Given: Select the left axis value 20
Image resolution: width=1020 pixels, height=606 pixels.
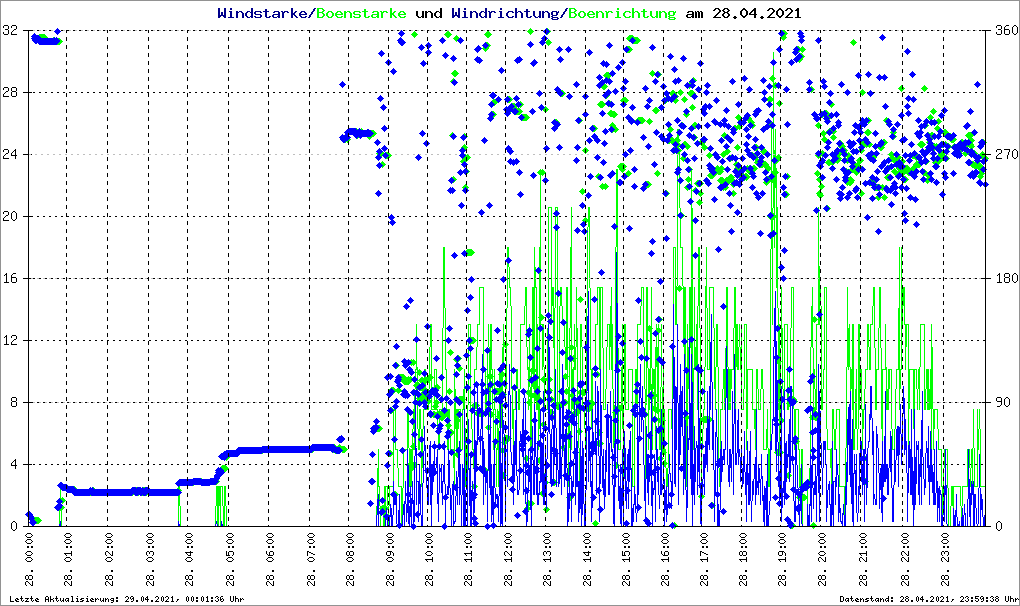Looking at the screenshot, I should click(x=10, y=217).
